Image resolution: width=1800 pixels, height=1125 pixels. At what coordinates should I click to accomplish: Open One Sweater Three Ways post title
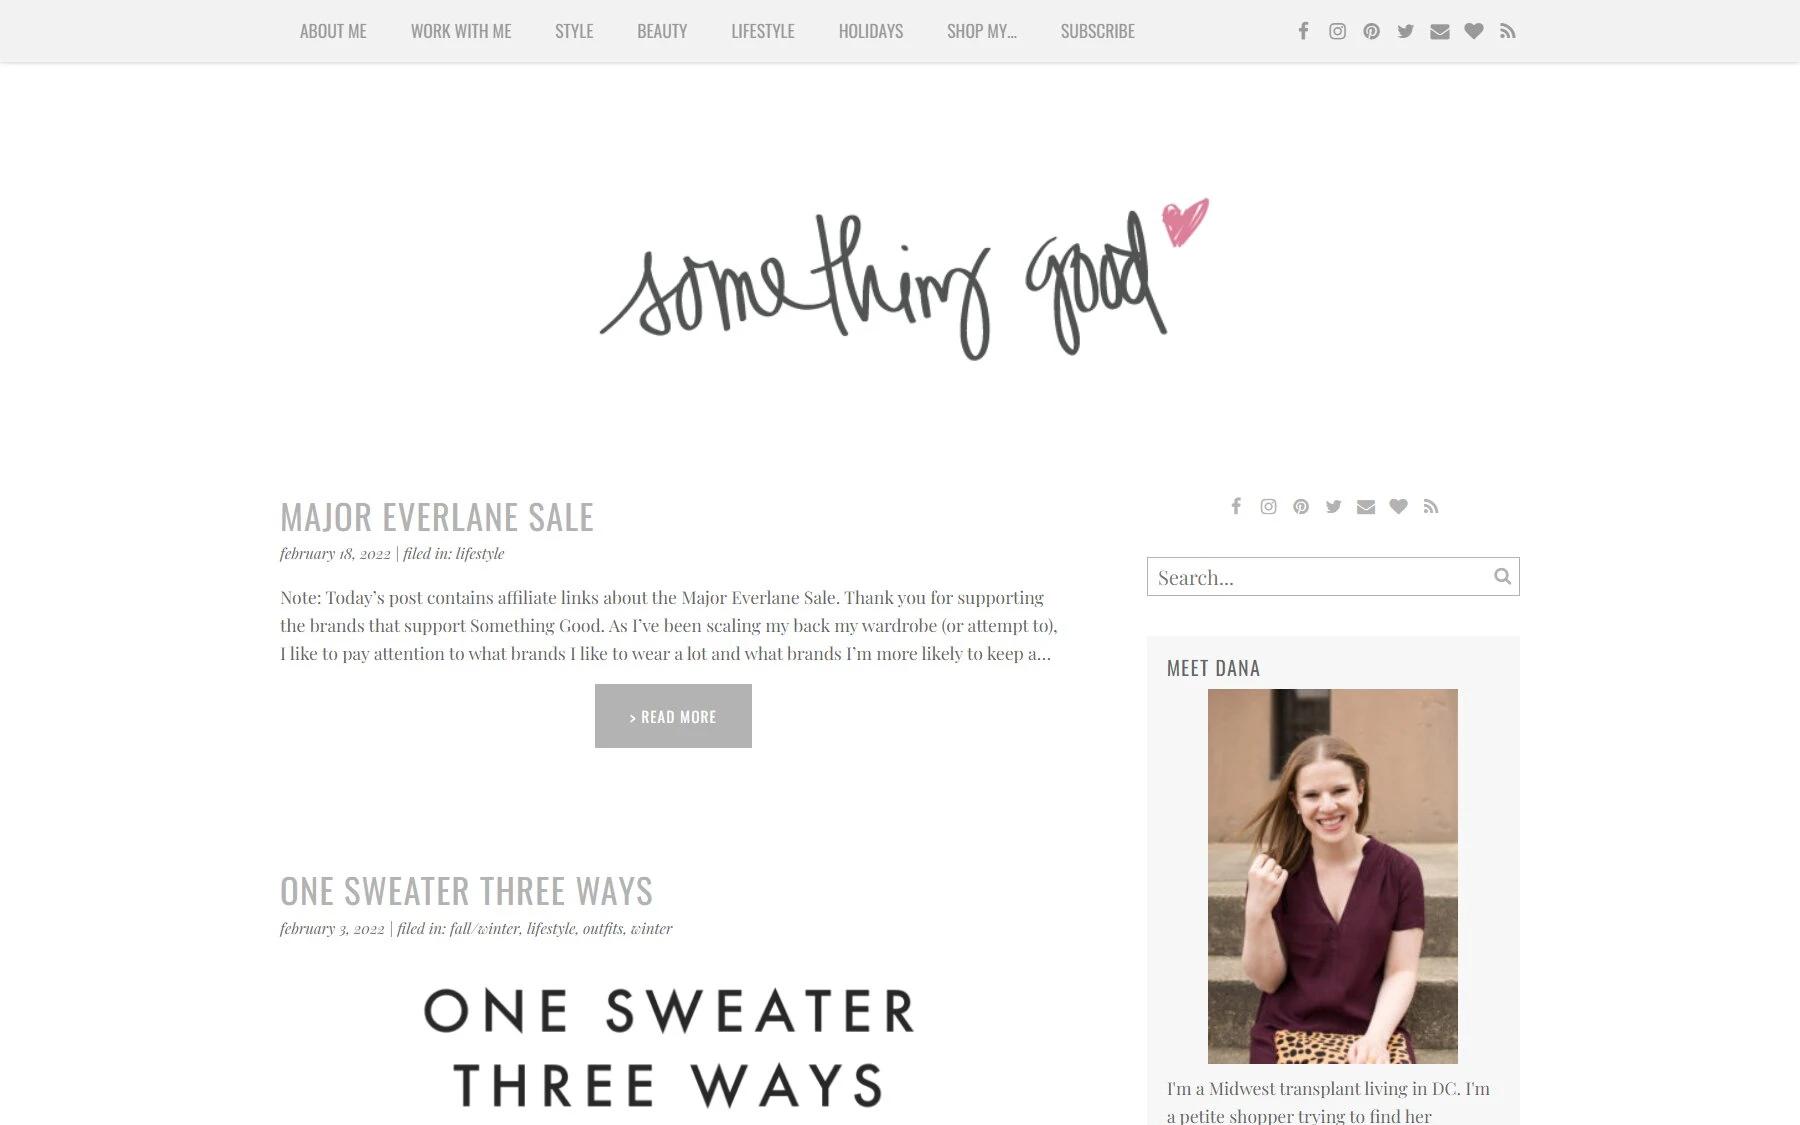[x=466, y=891]
